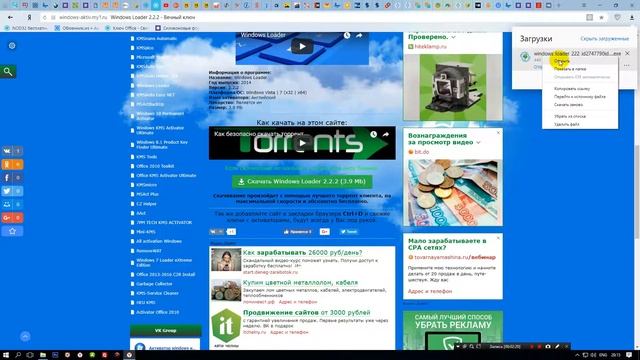Click green Скачать Windows Loader 2.2.2 button
Image resolution: width=640 pixels, height=360 pixels.
pyautogui.click(x=302, y=182)
